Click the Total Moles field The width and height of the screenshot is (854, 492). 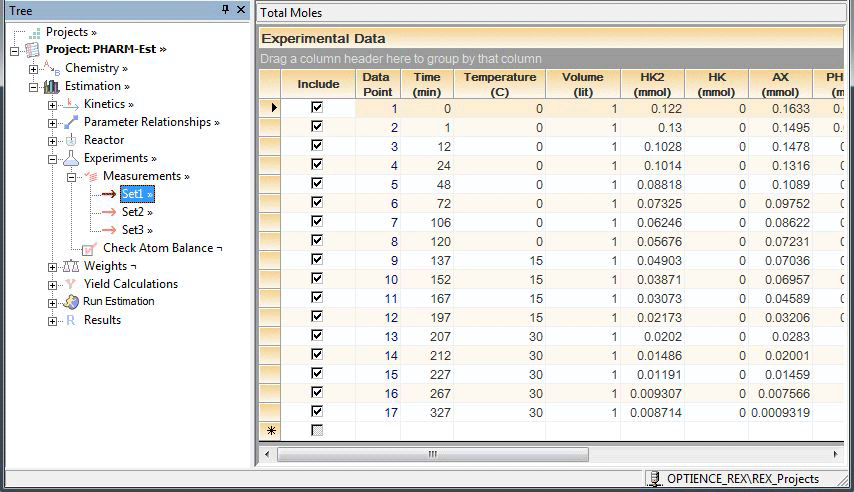551,13
